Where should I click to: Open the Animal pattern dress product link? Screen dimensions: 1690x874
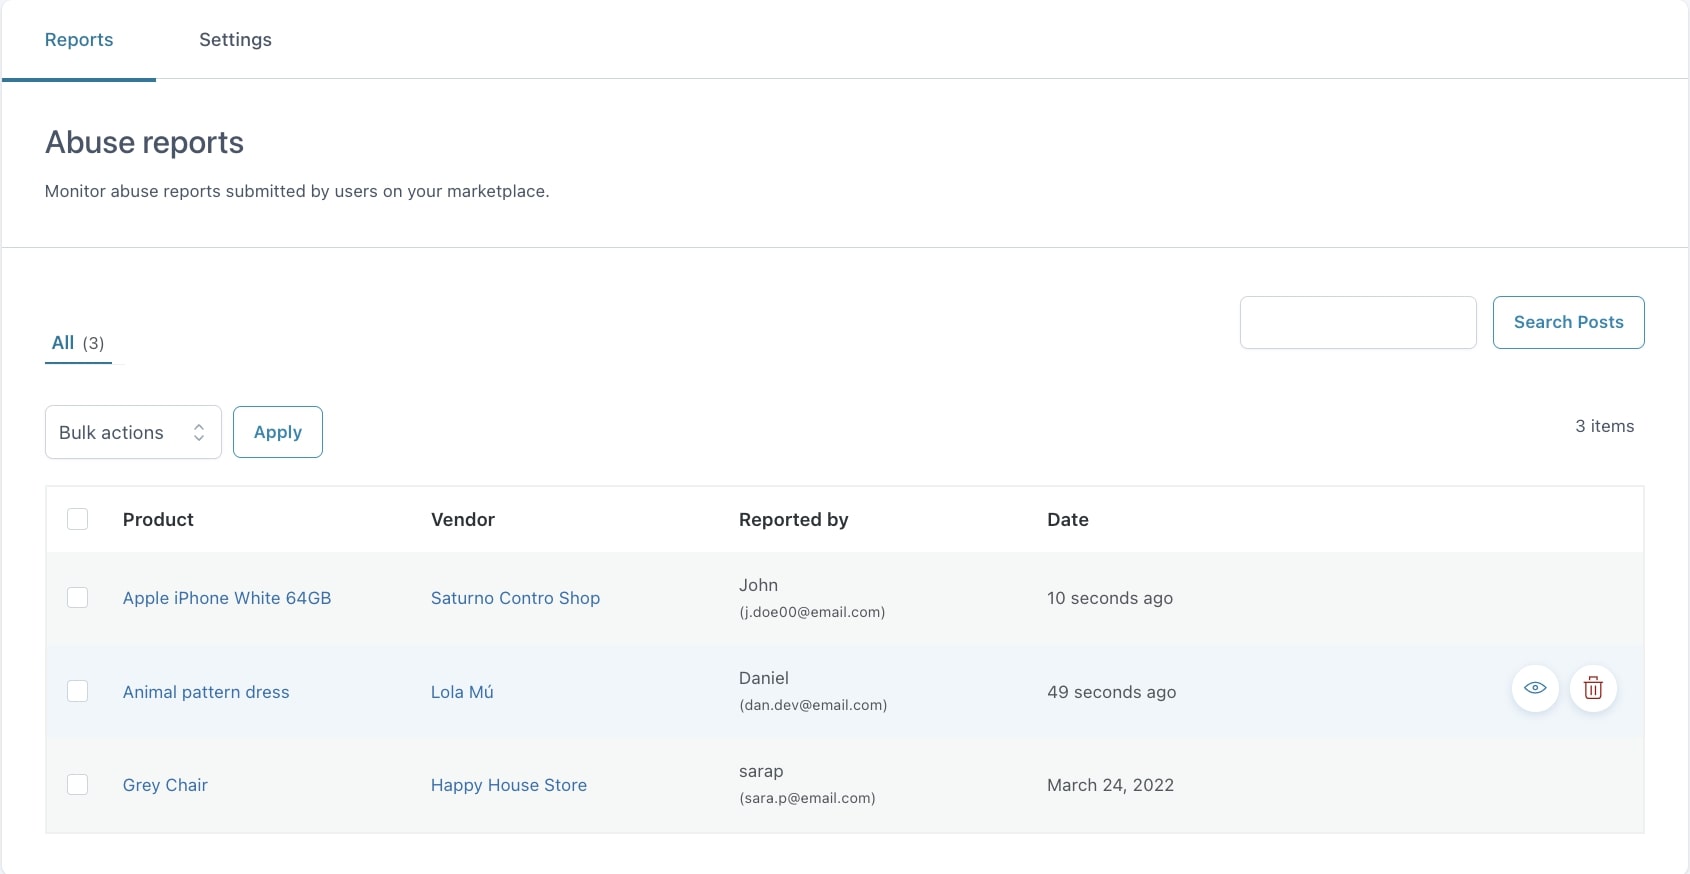(x=206, y=692)
